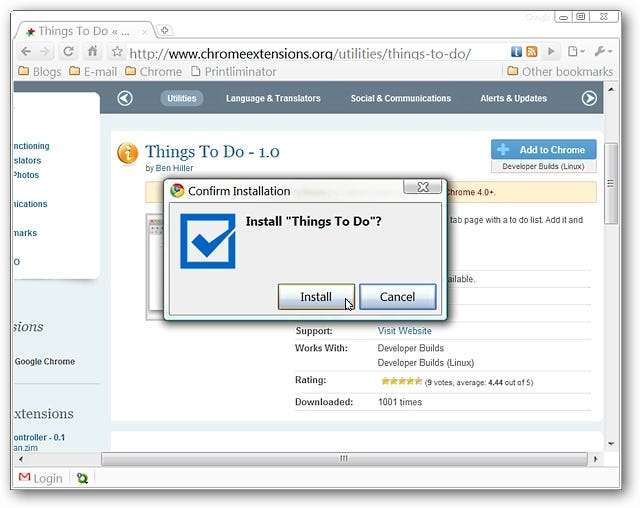The image size is (640, 508).
Task: Click the vertical page scrollbar thumb
Action: 611,184
